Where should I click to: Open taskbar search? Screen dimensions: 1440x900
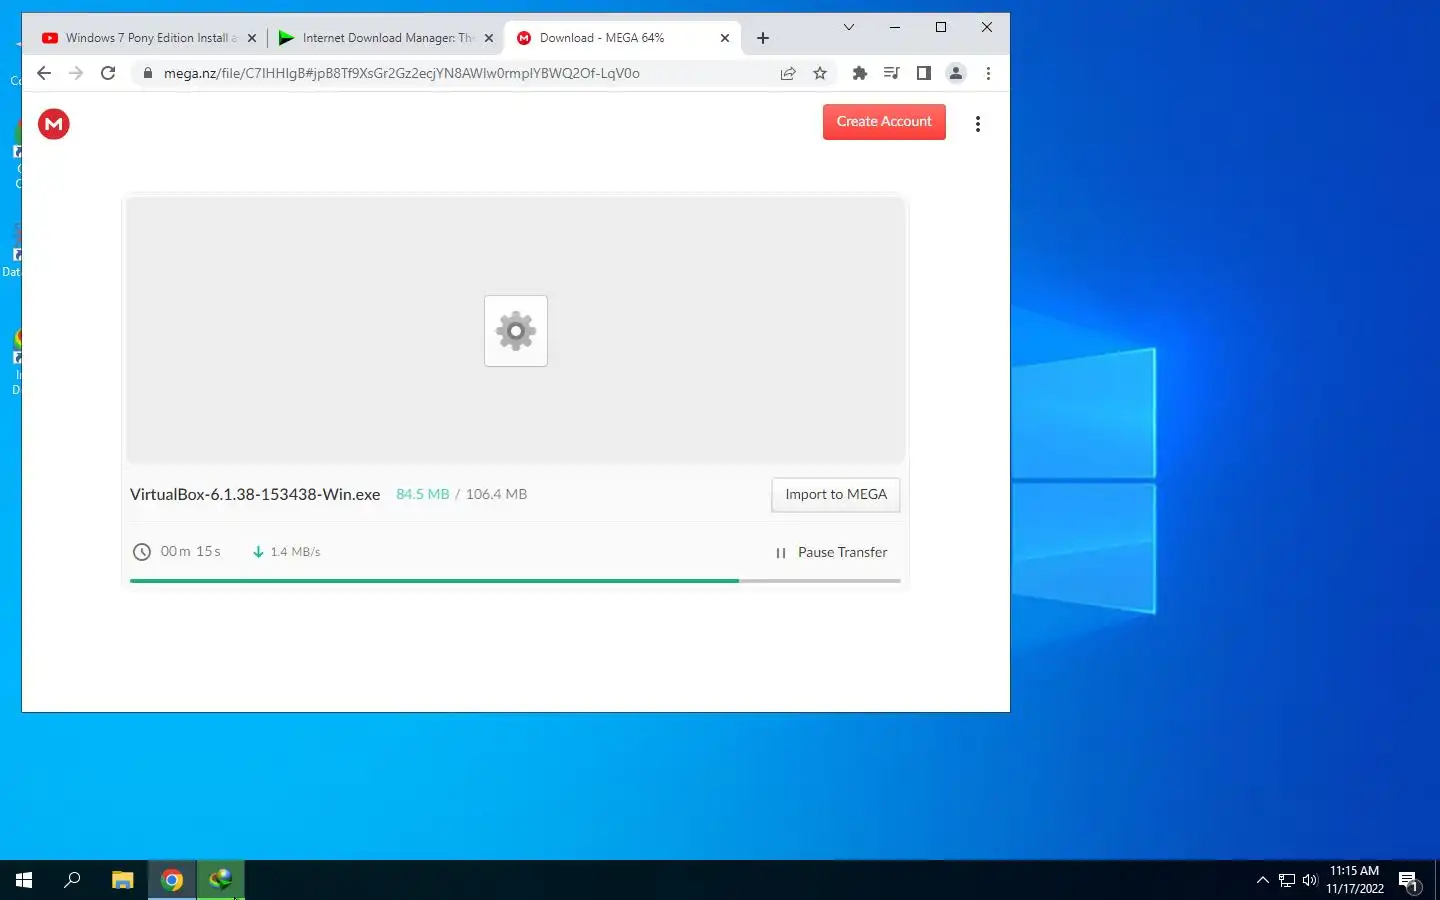72,880
